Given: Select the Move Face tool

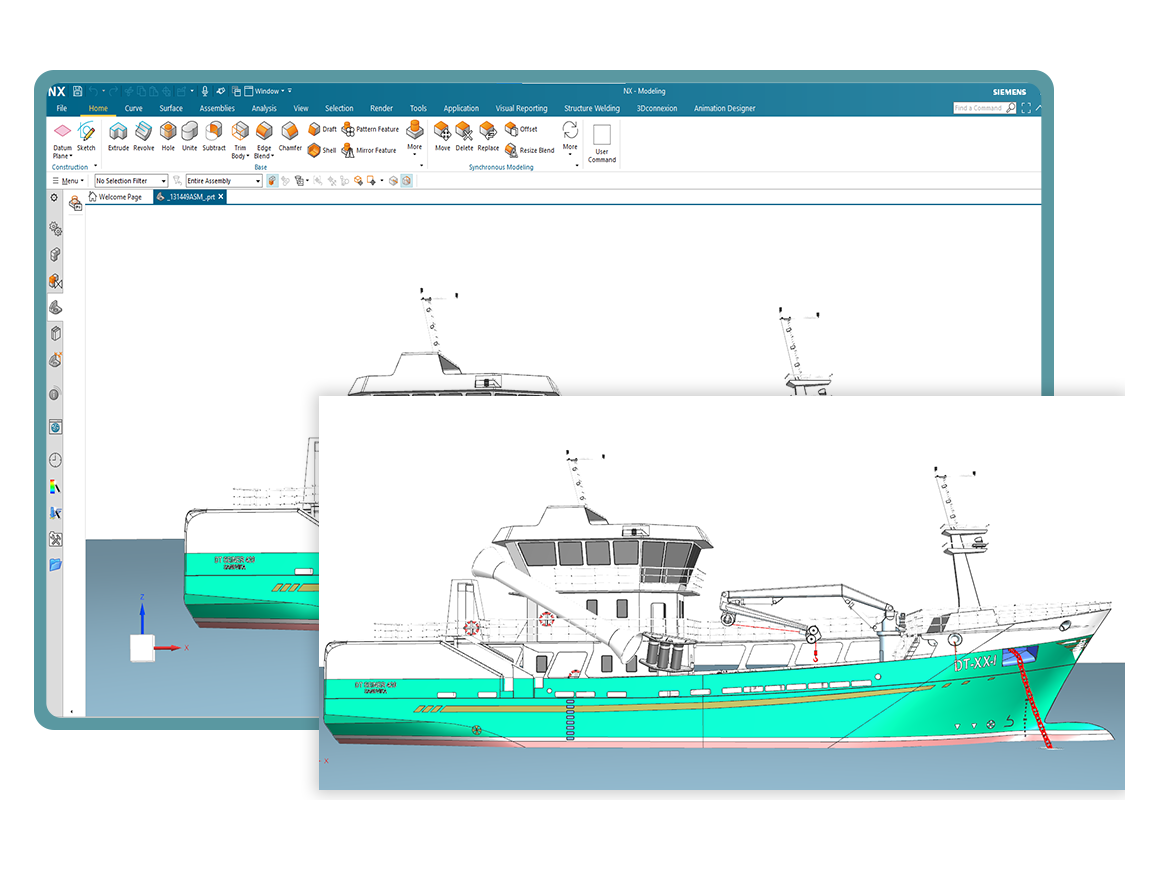Looking at the screenshot, I should point(442,138).
